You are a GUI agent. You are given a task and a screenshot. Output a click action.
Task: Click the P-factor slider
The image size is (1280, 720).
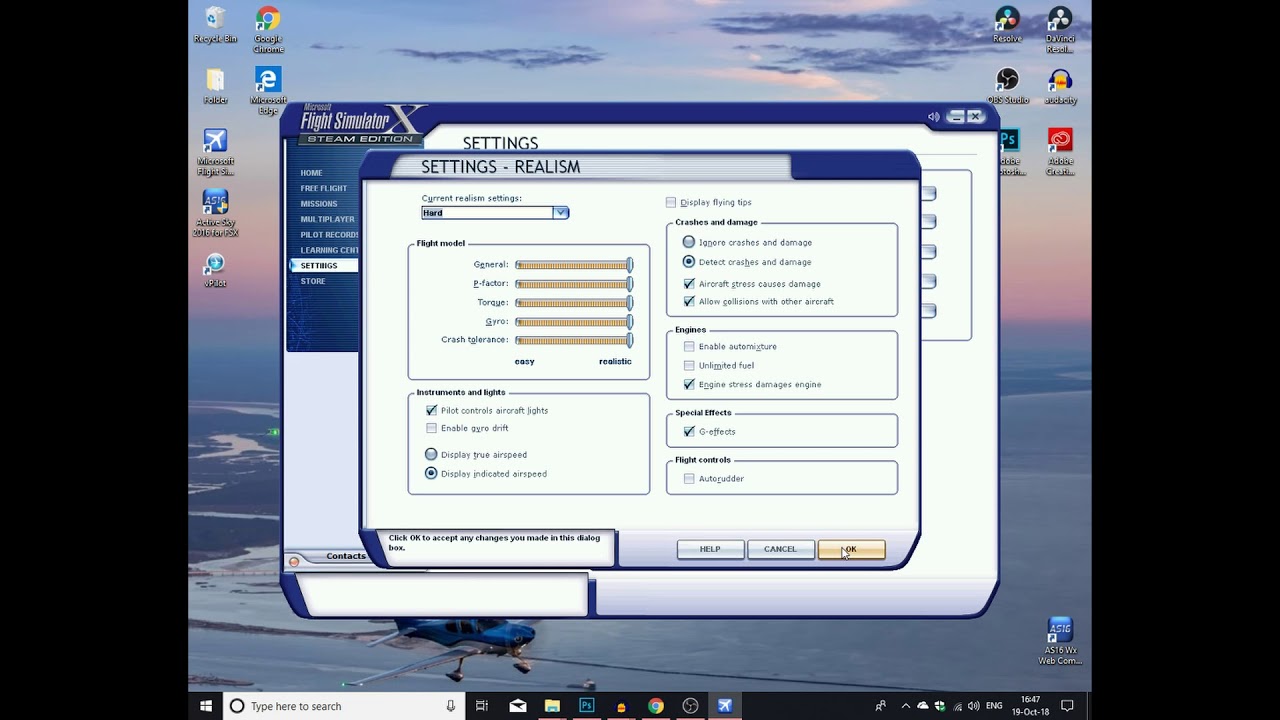click(574, 284)
